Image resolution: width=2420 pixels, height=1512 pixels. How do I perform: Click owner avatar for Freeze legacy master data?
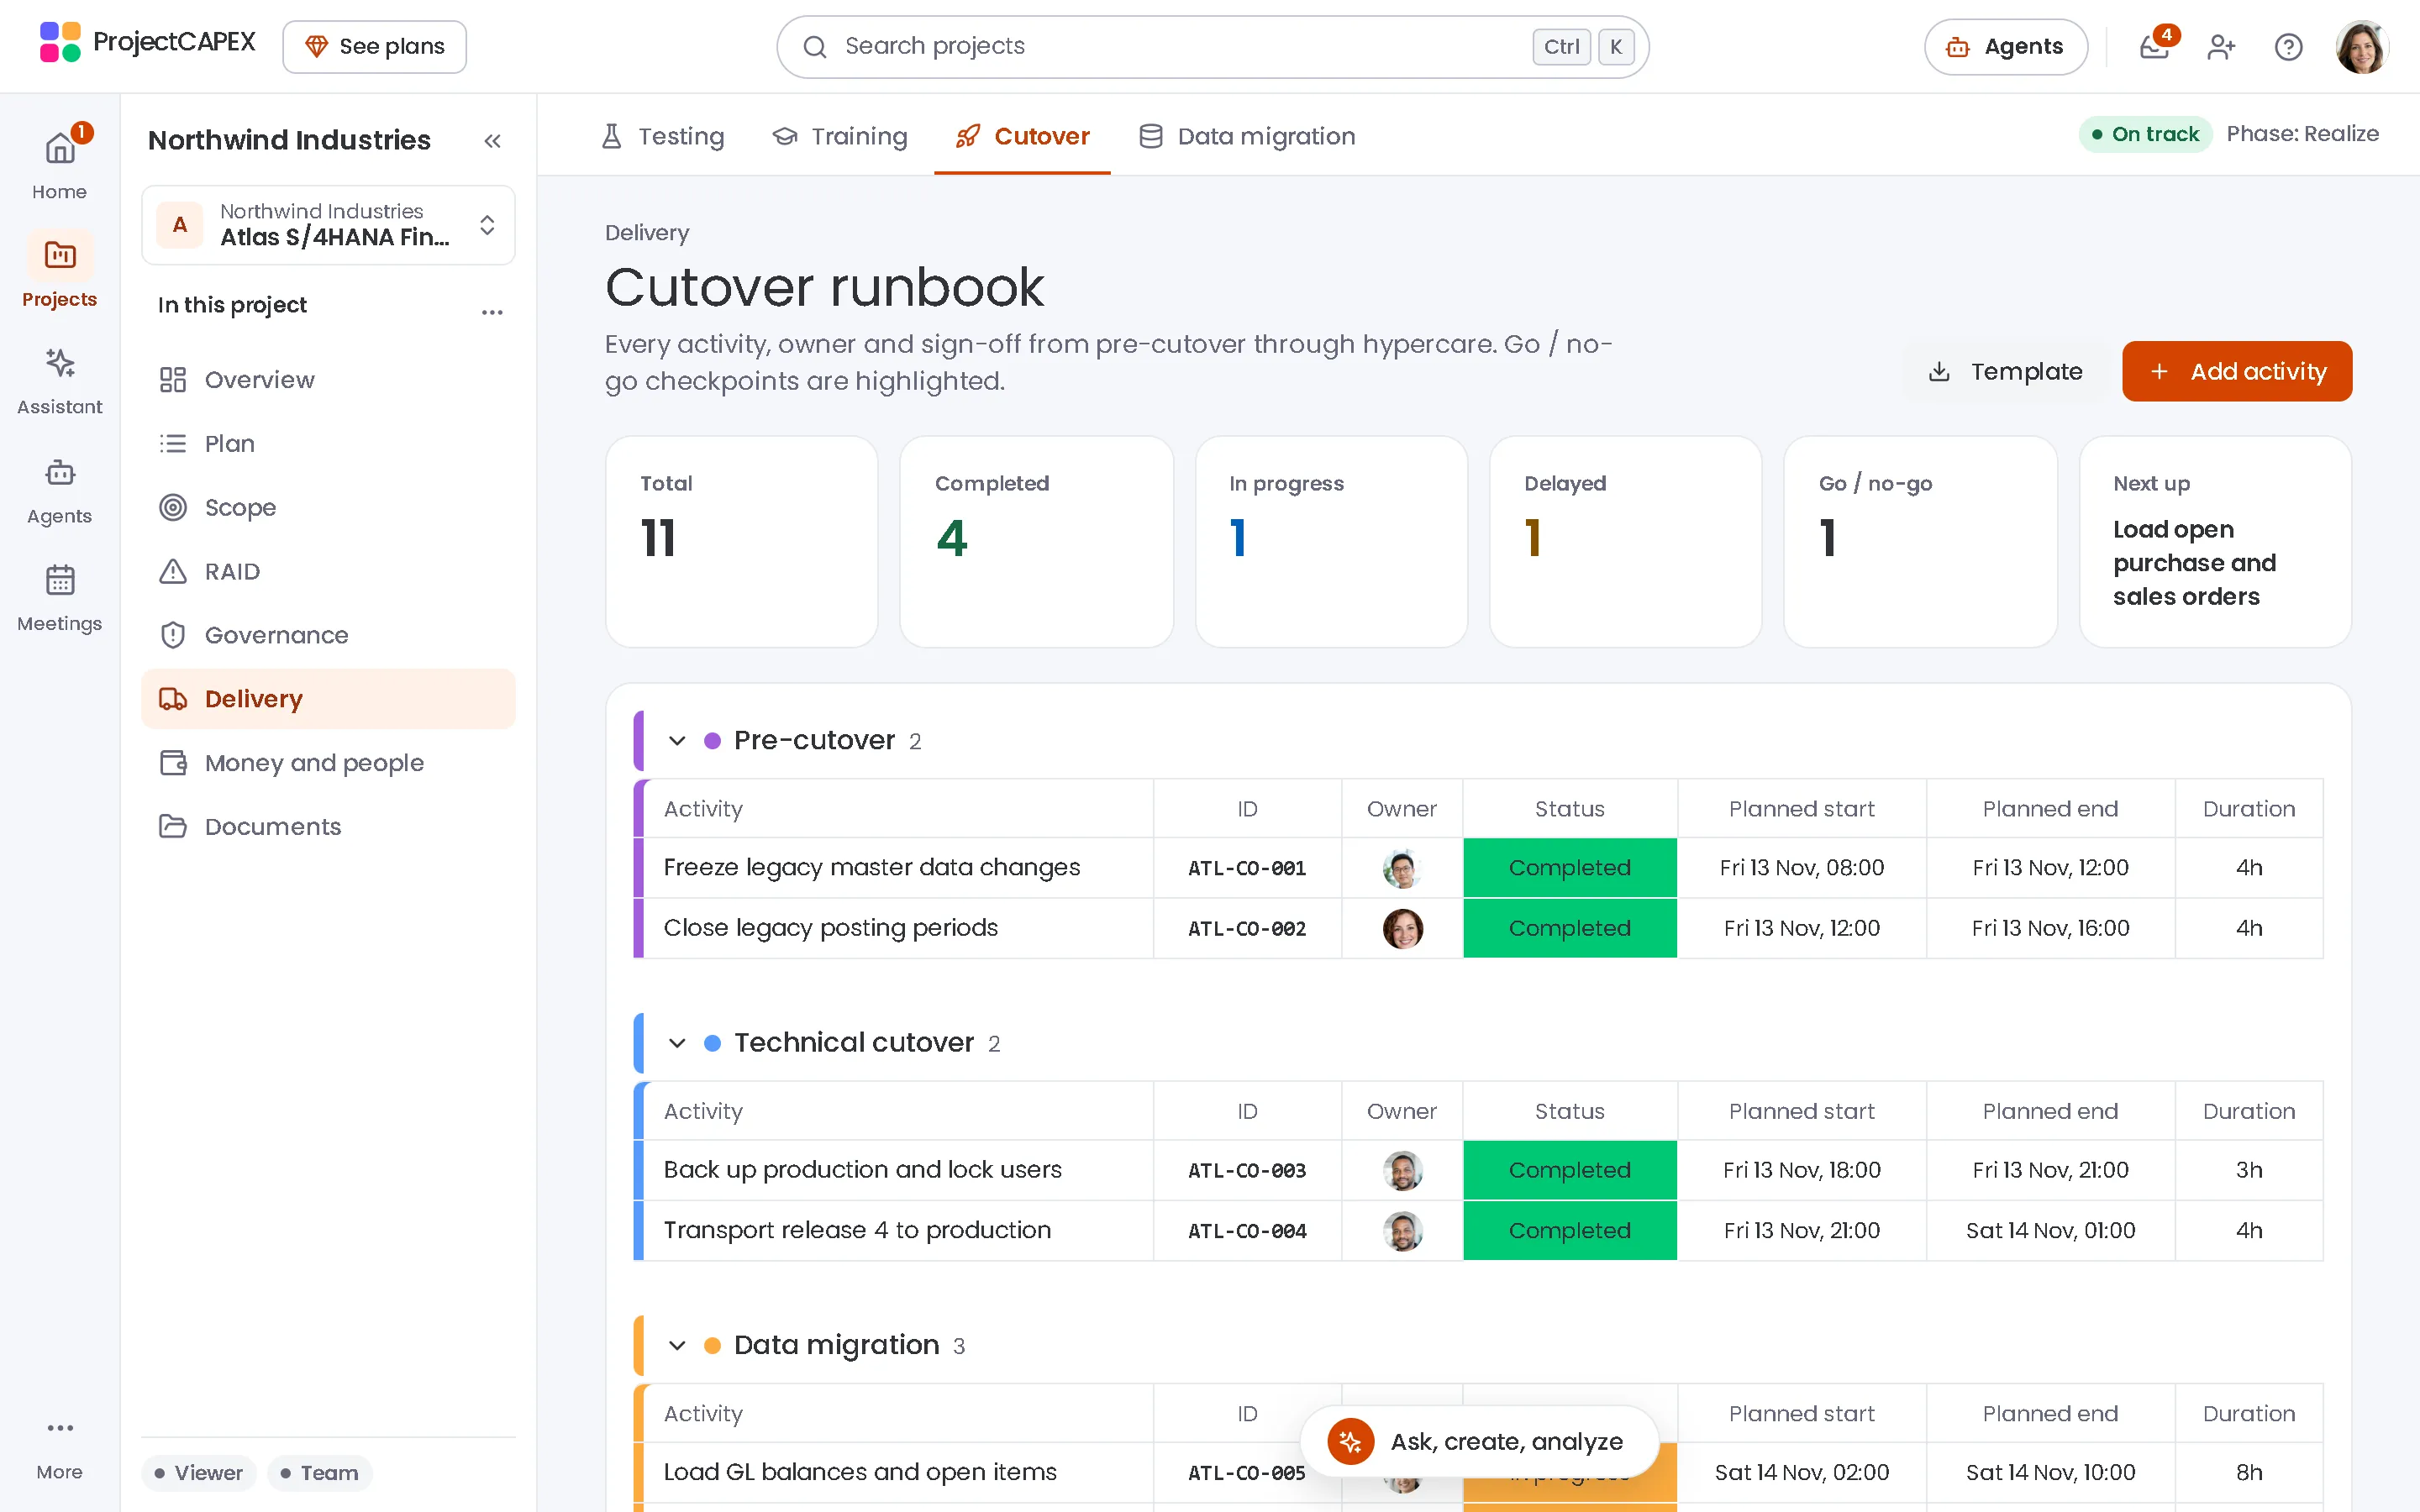[x=1402, y=868]
